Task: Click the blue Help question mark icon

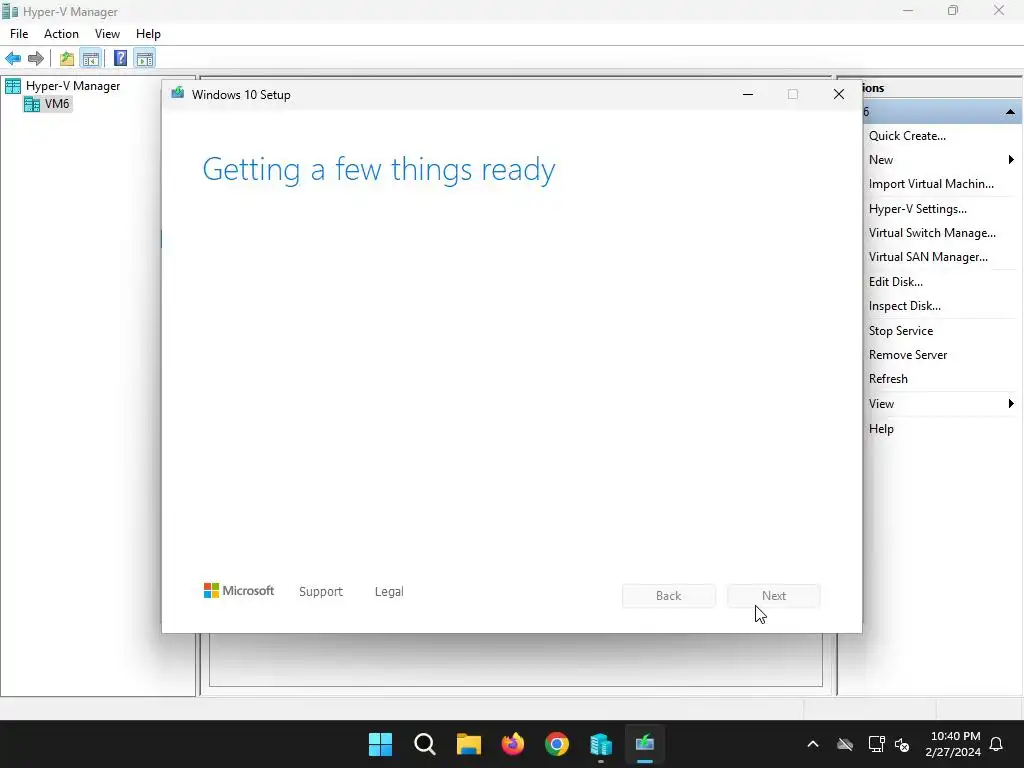Action: 120,59
